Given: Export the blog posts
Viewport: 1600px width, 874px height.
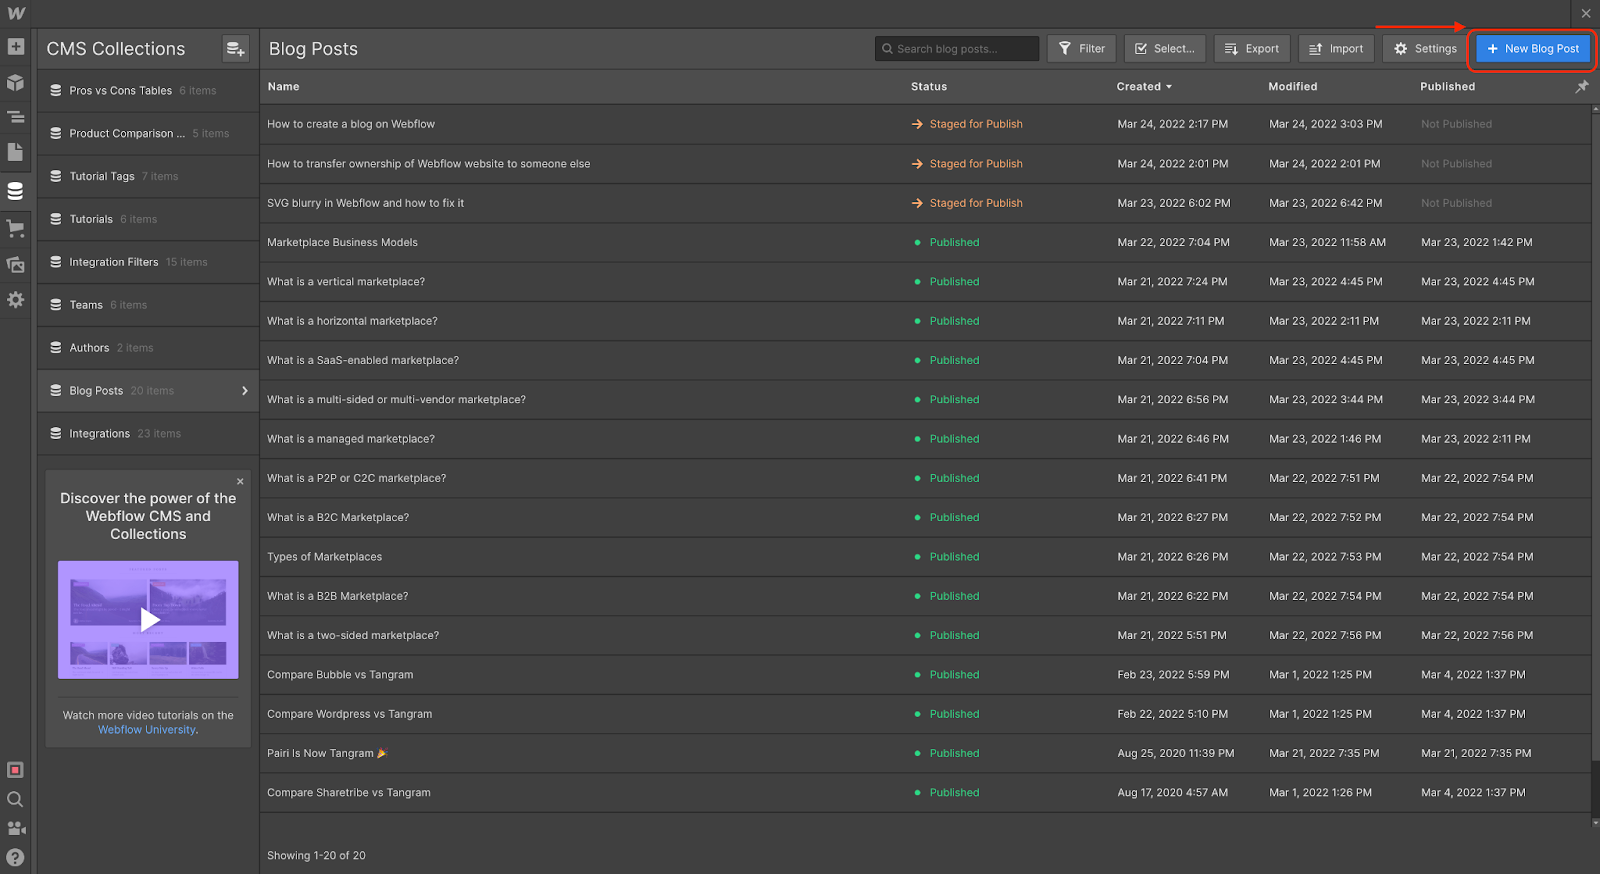Looking at the screenshot, I should pyautogui.click(x=1252, y=48).
